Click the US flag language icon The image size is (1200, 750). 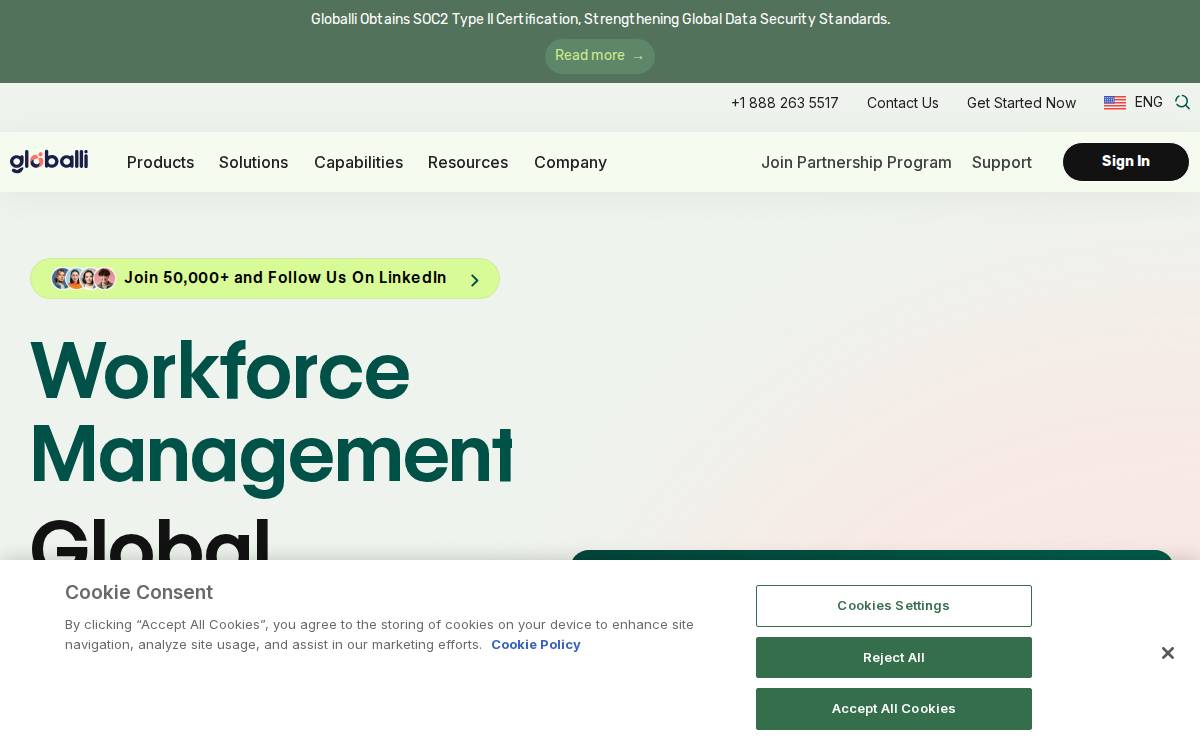(x=1115, y=102)
